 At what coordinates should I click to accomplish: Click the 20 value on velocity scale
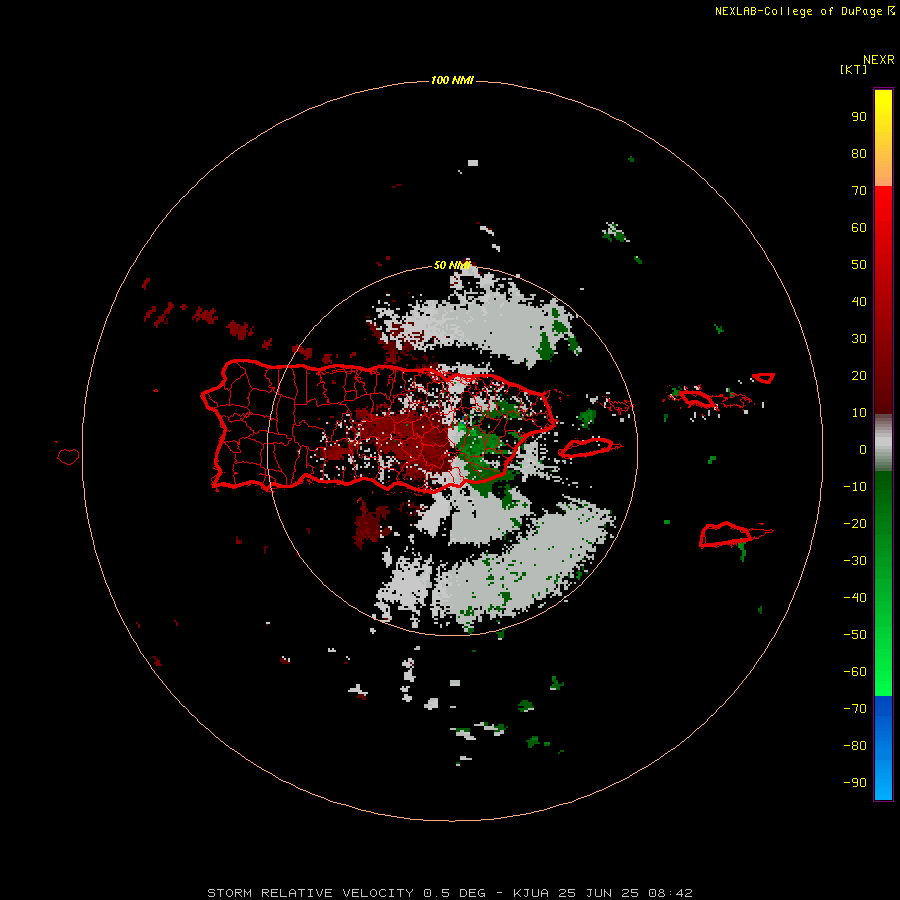pos(859,375)
